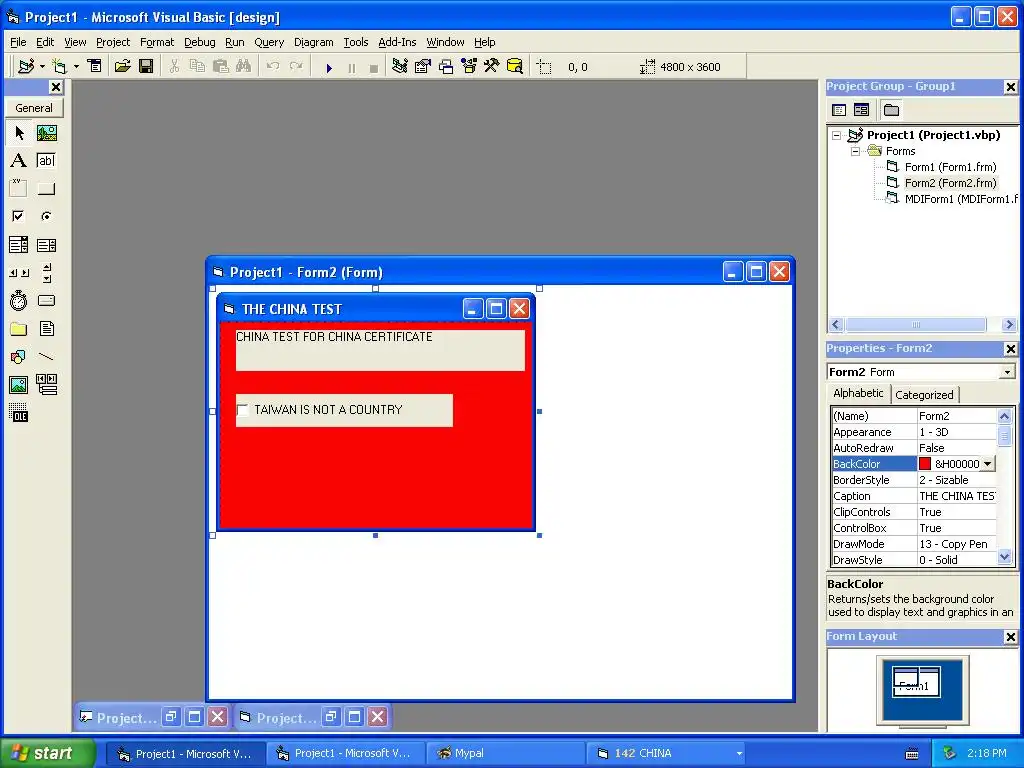This screenshot has height=768, width=1024.
Task: Select the Image control tool
Action: (x=19, y=385)
